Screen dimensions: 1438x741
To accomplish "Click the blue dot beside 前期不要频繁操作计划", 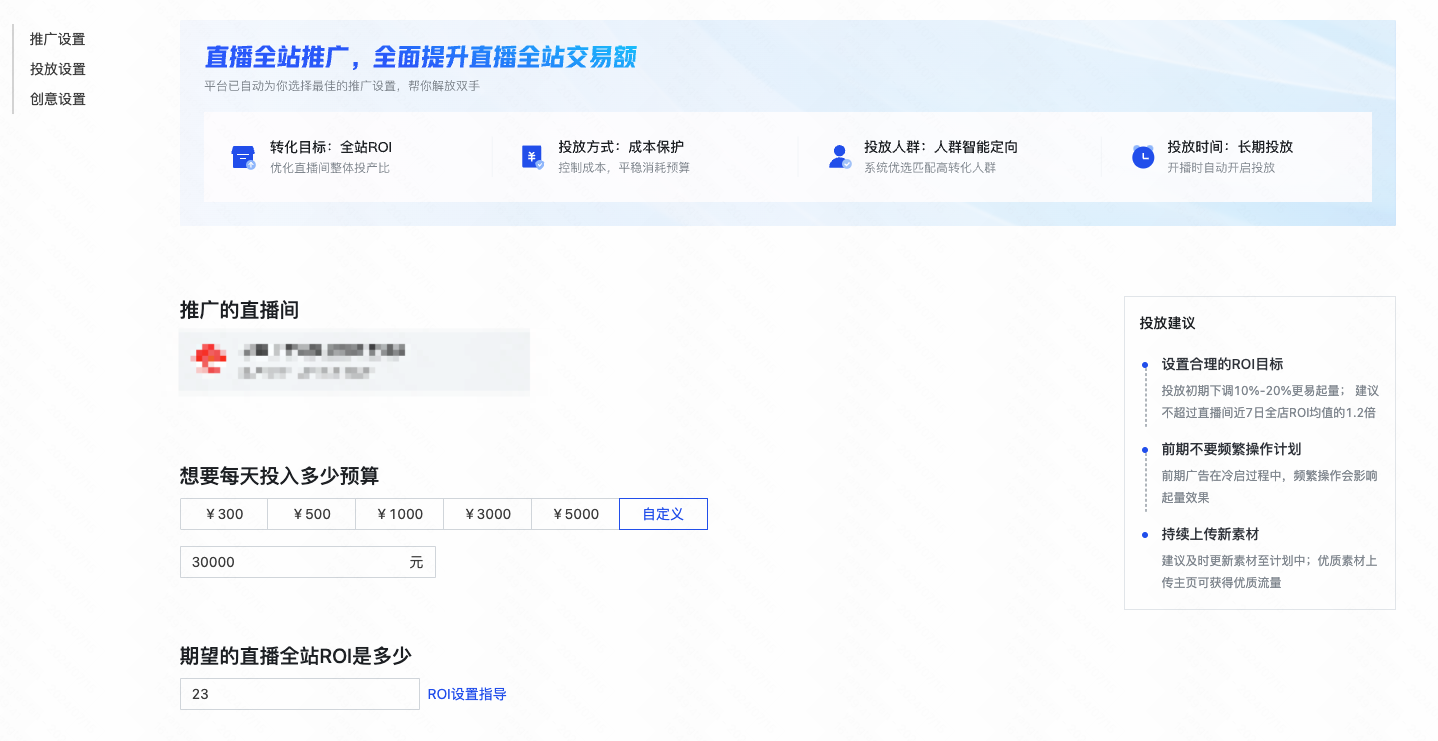I will tap(1144, 450).
